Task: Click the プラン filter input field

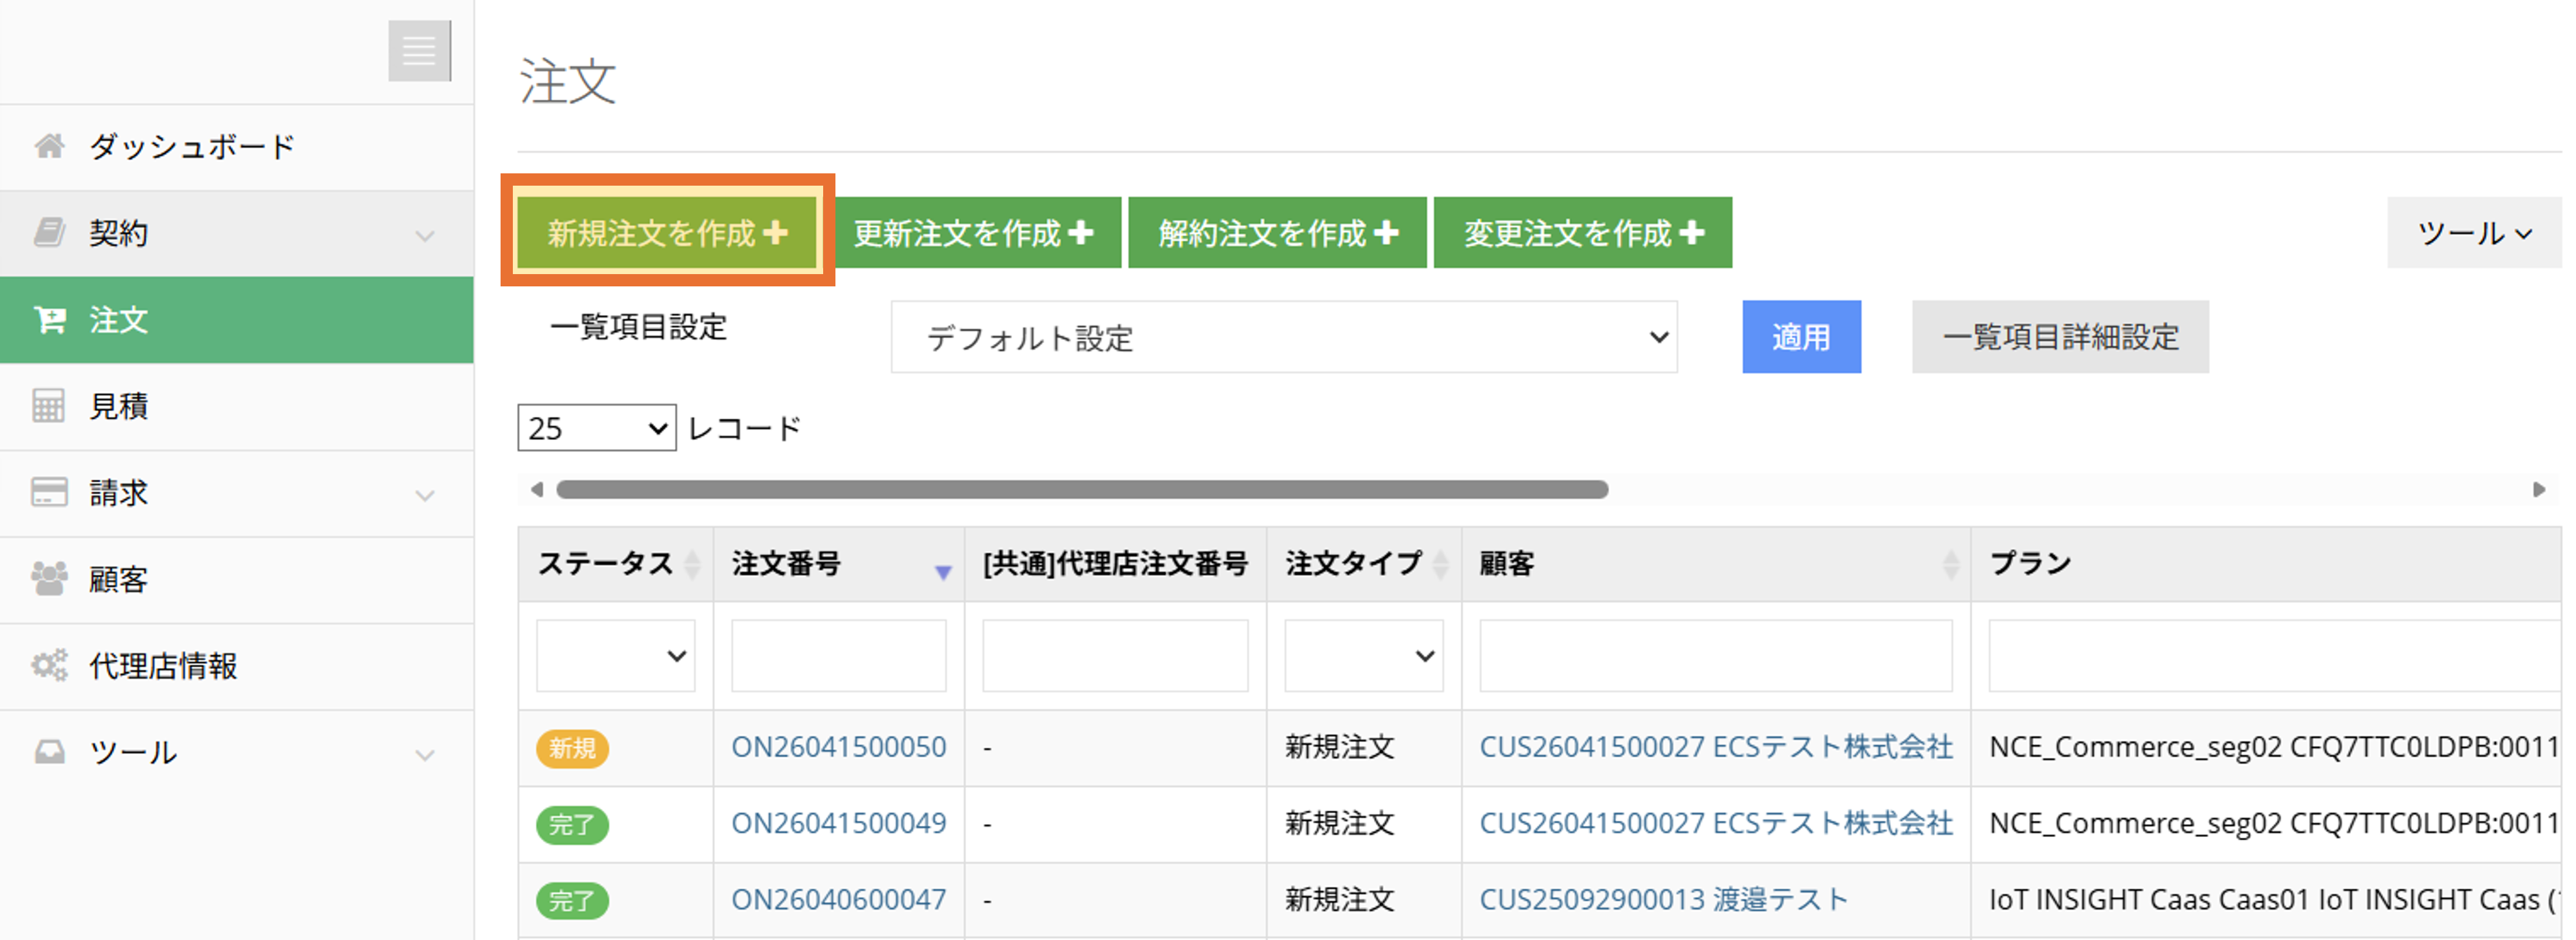Action: coord(2275,656)
